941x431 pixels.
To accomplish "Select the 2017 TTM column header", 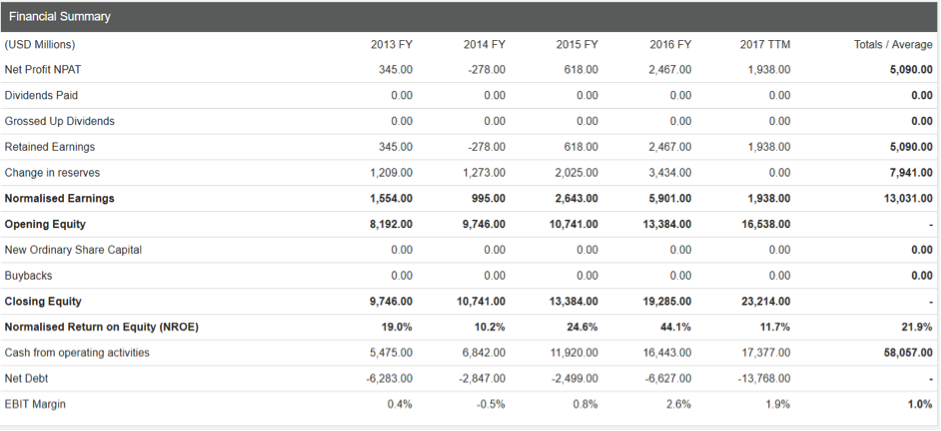I will click(x=764, y=44).
